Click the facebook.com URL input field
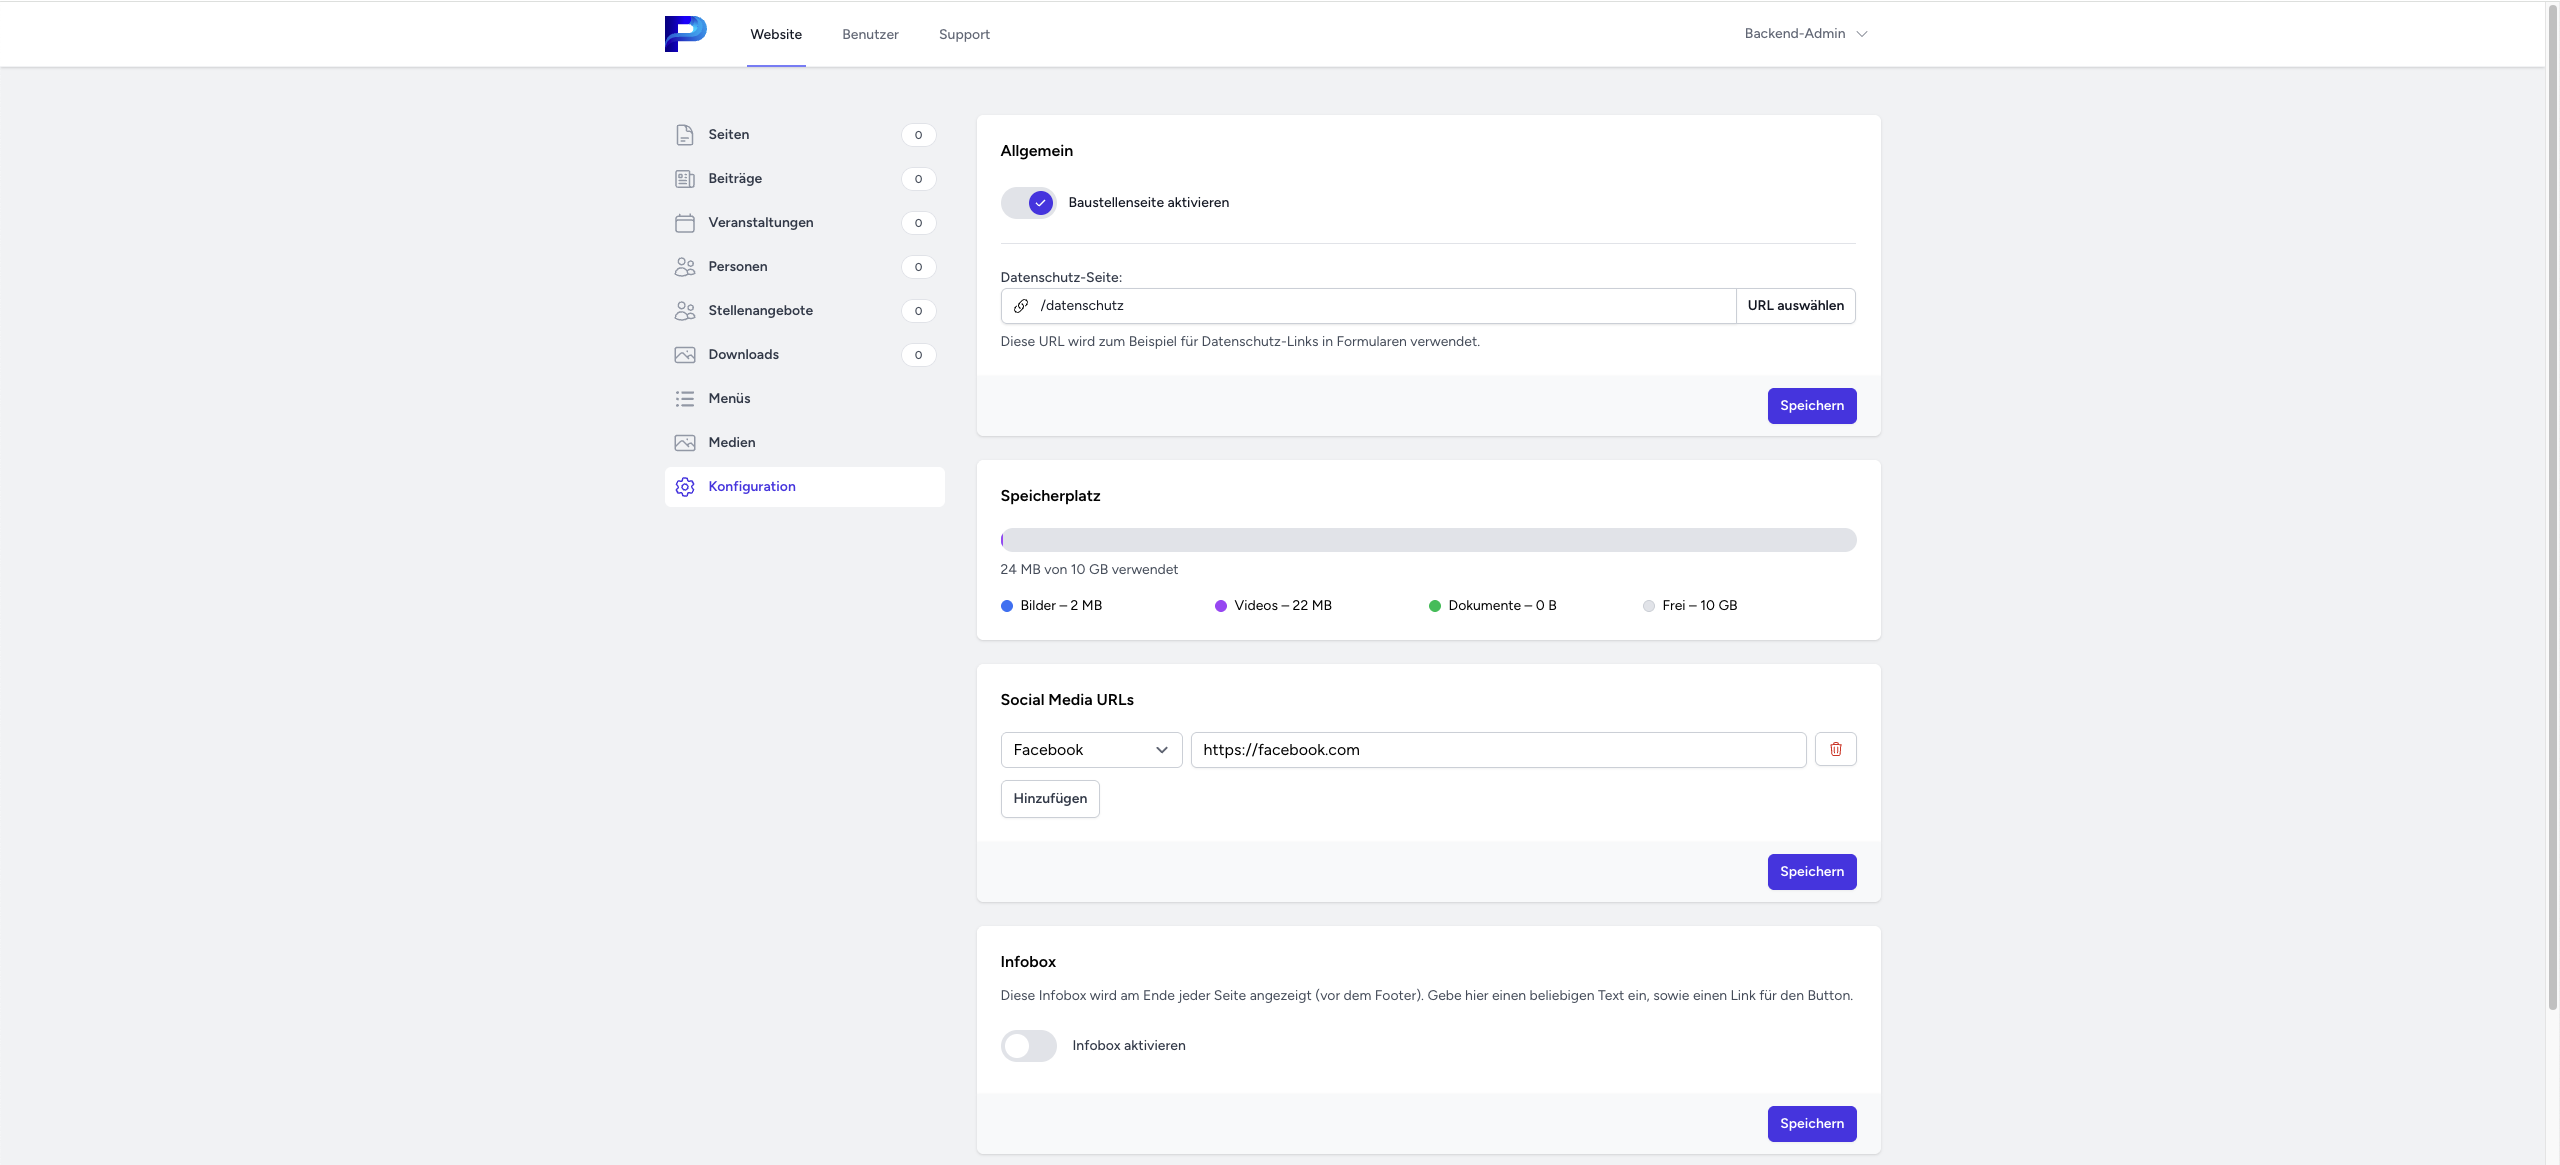The height and width of the screenshot is (1165, 2560). pyautogui.click(x=1497, y=750)
